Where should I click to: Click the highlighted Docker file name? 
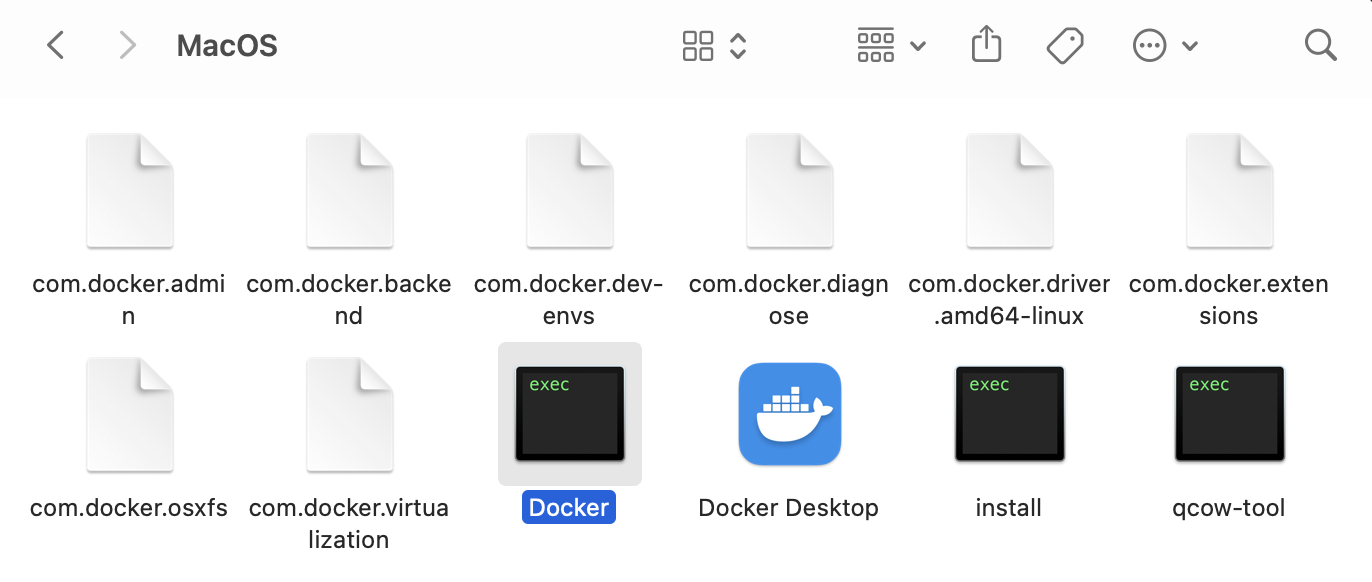pos(569,508)
